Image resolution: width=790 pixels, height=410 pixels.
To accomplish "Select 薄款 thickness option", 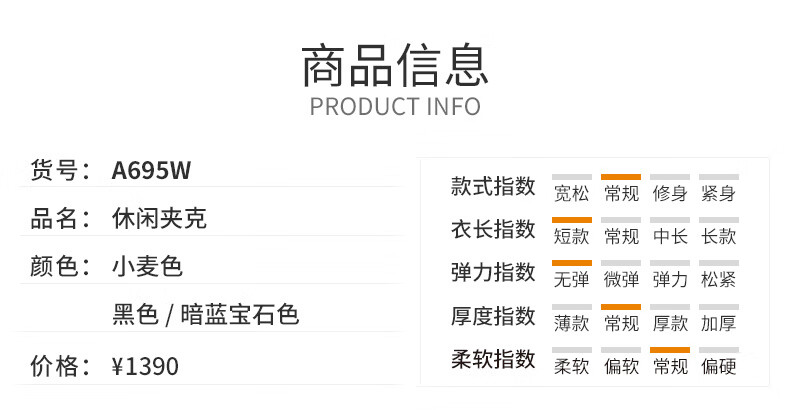I will pos(571,323).
